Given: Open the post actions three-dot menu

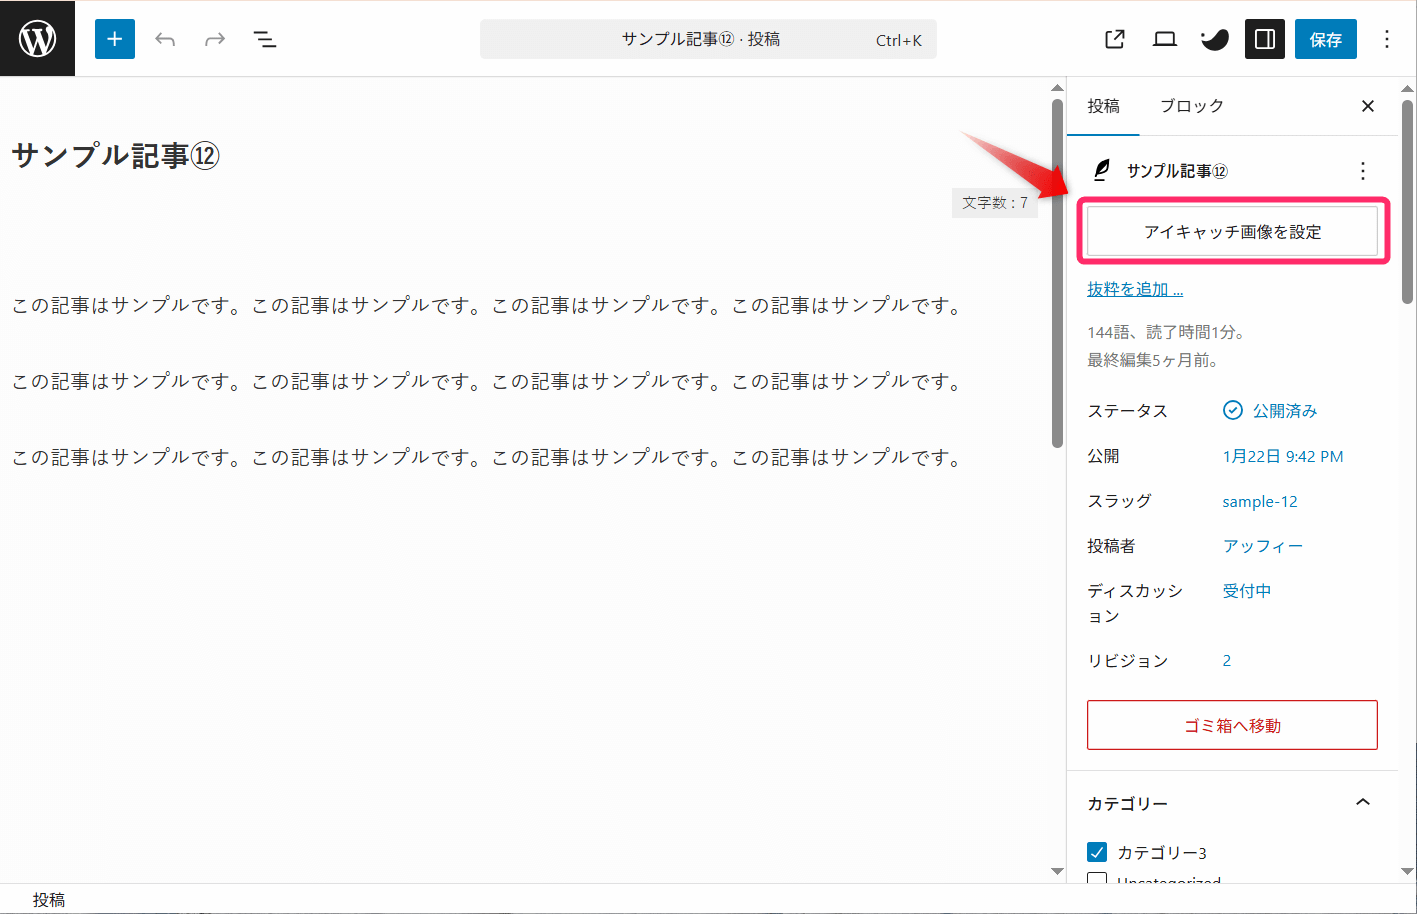Looking at the screenshot, I should (1362, 171).
